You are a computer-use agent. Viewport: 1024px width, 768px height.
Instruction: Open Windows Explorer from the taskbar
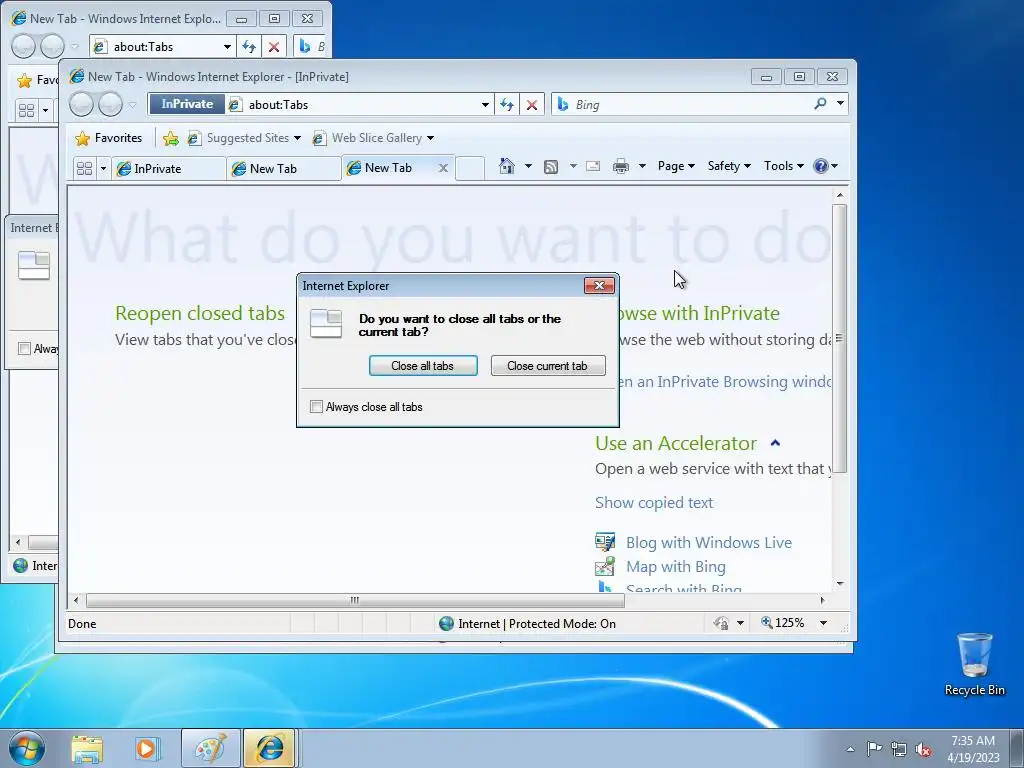(87, 749)
